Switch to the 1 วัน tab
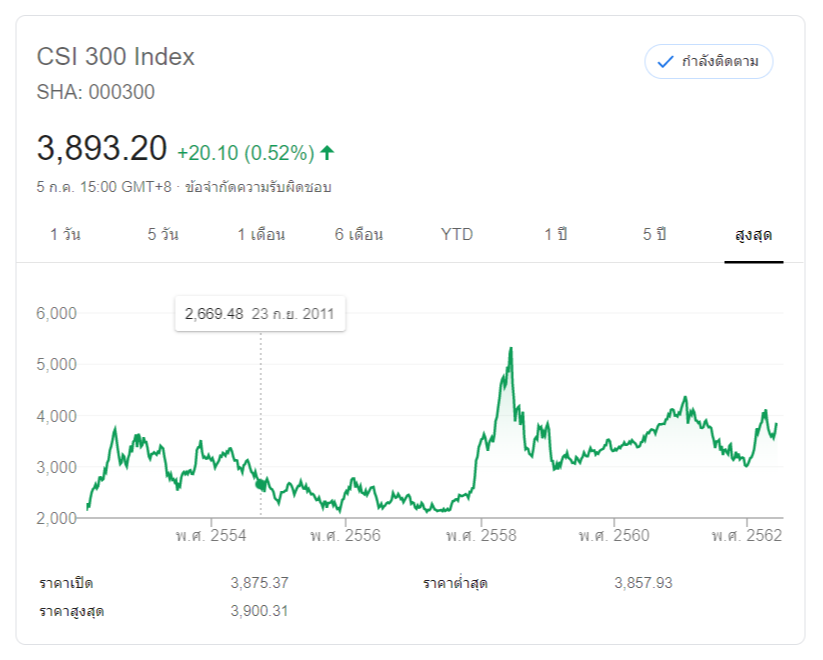Image resolution: width=823 pixels, height=660 pixels. pos(65,235)
